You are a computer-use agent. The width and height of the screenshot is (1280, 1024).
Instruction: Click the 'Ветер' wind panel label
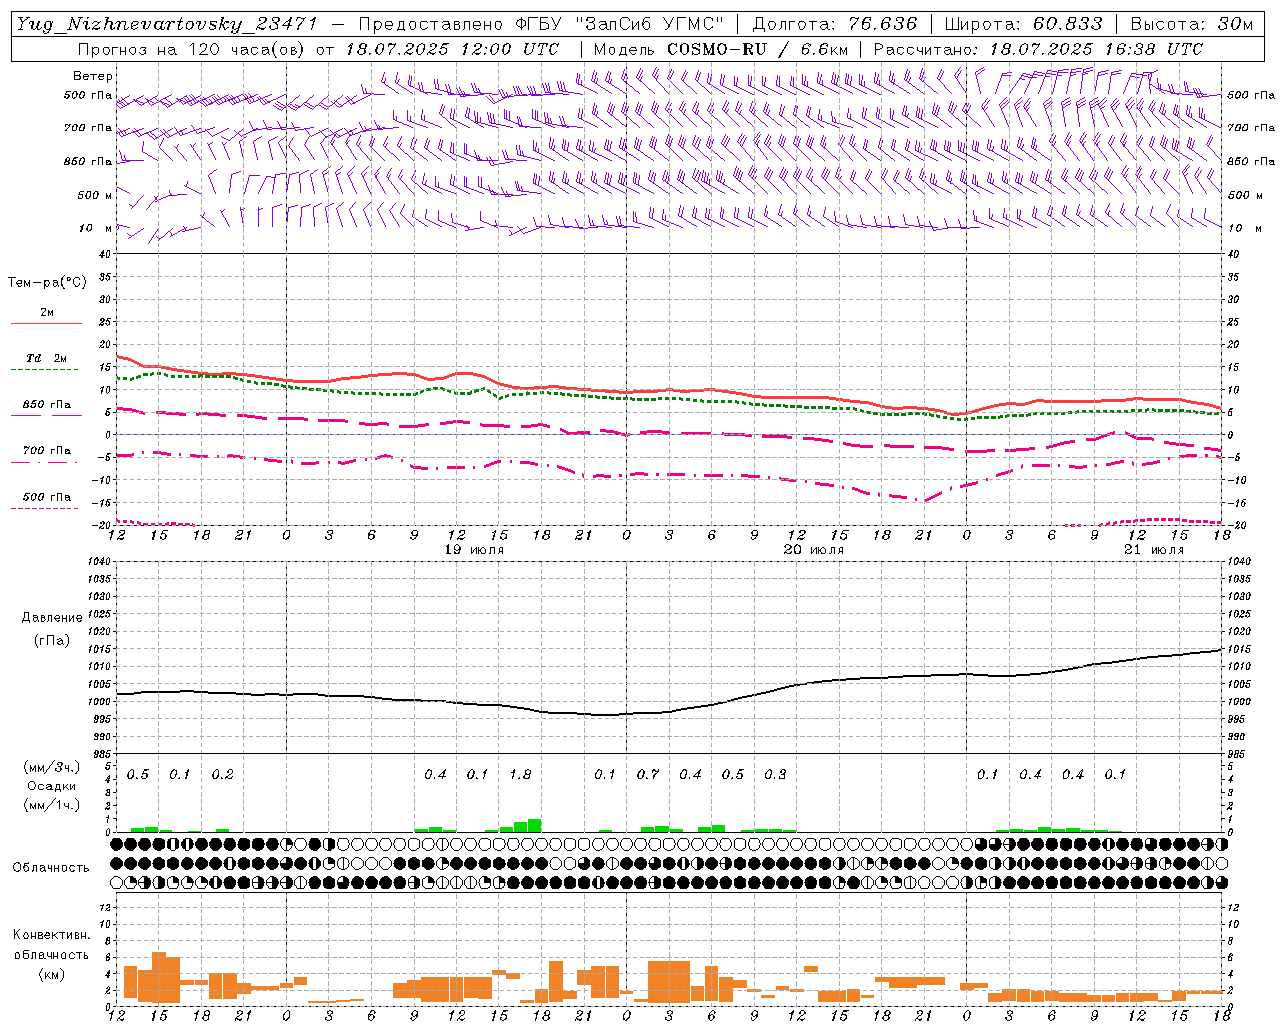(93, 76)
